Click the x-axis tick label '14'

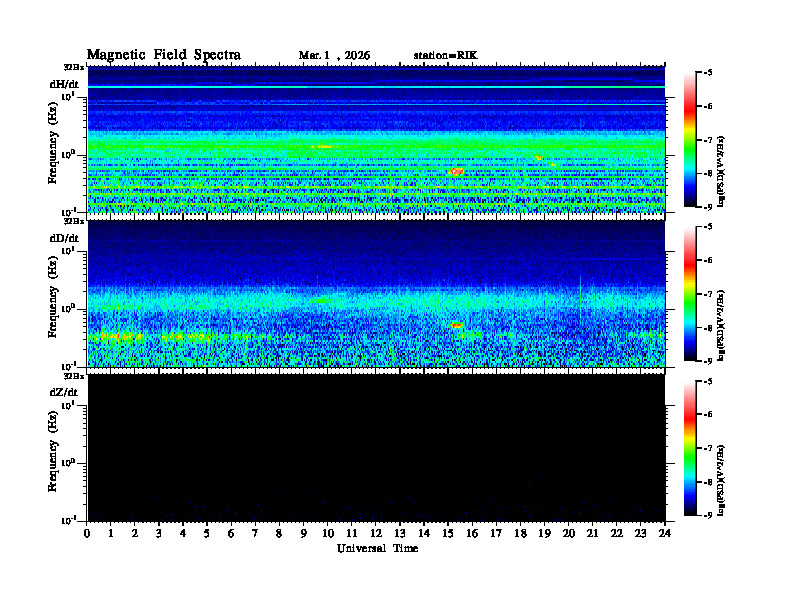pyautogui.click(x=424, y=534)
